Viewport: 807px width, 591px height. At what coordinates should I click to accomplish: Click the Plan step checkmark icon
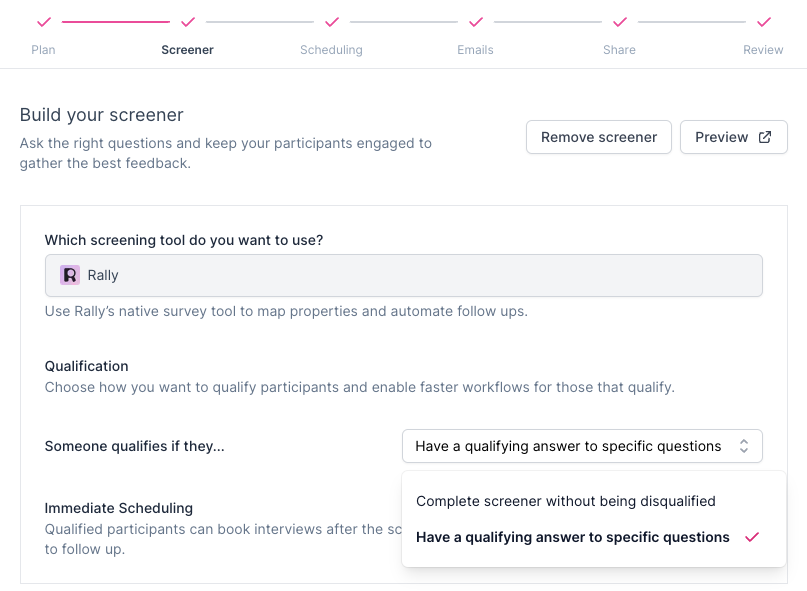[x=43, y=21]
